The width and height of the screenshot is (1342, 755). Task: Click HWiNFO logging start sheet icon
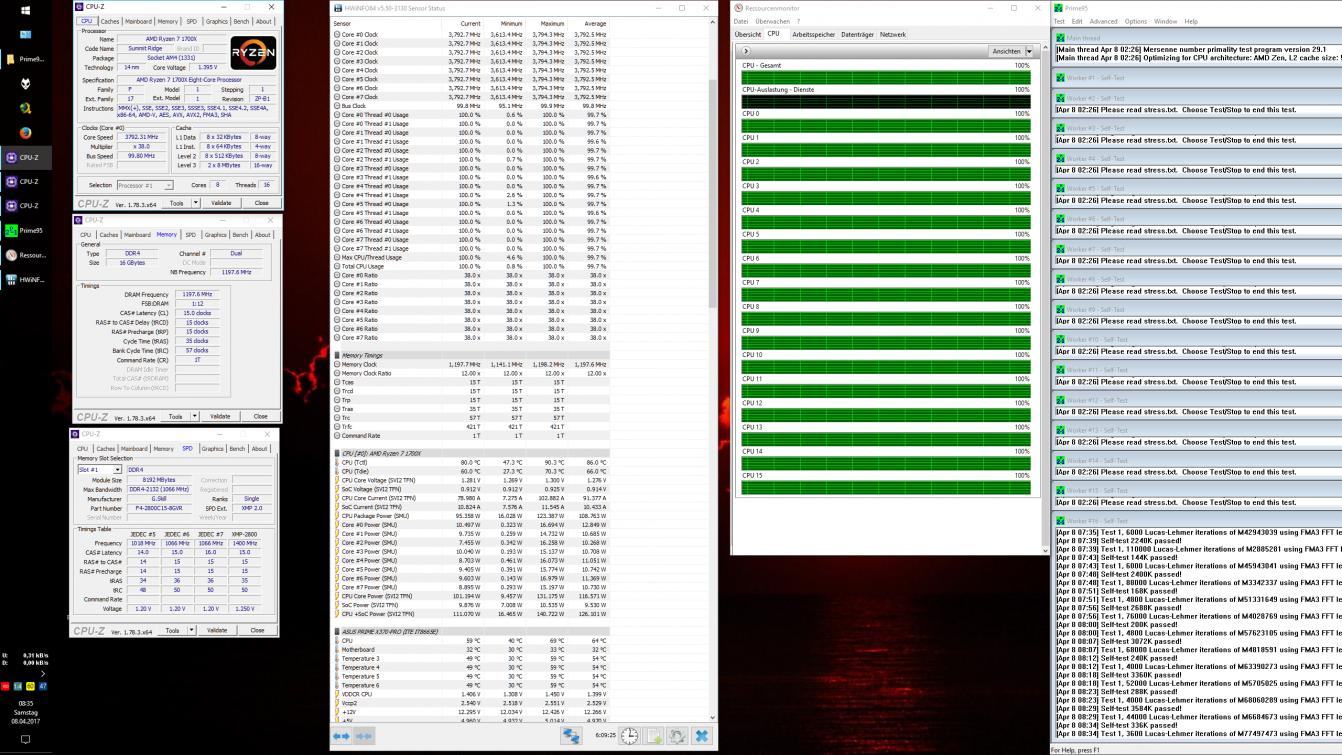tap(654, 736)
